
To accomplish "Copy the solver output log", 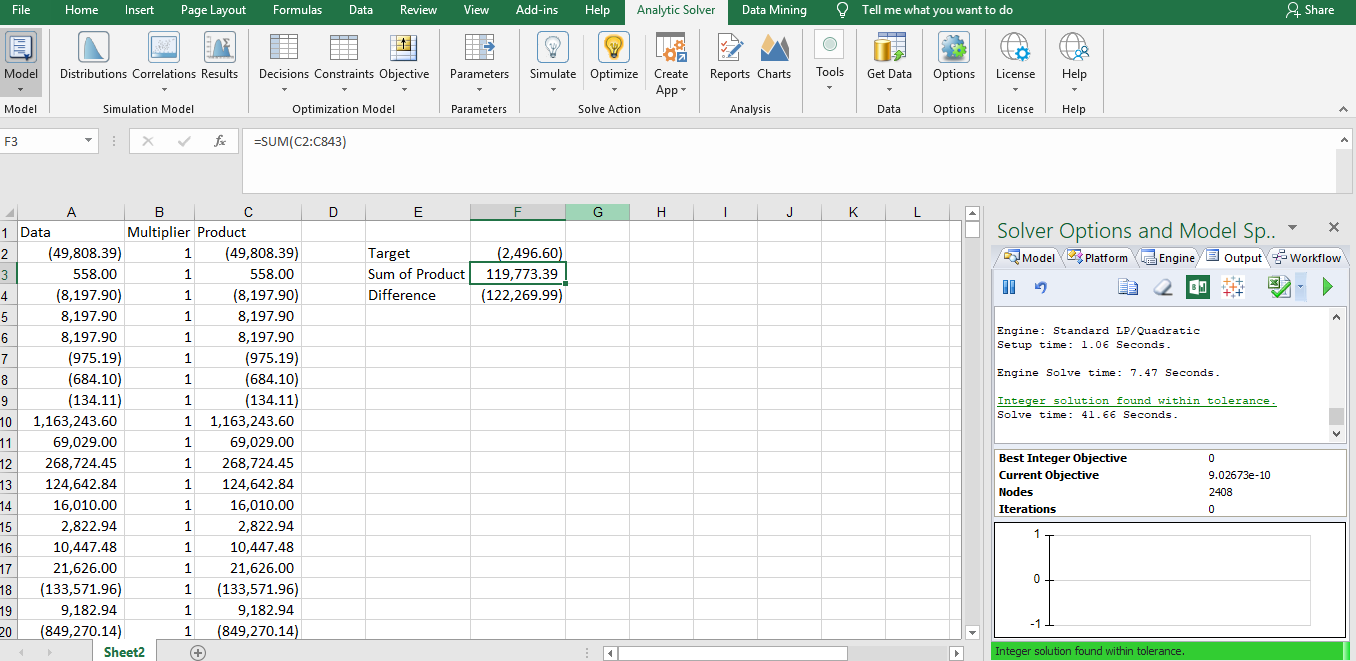I will tap(1128, 287).
